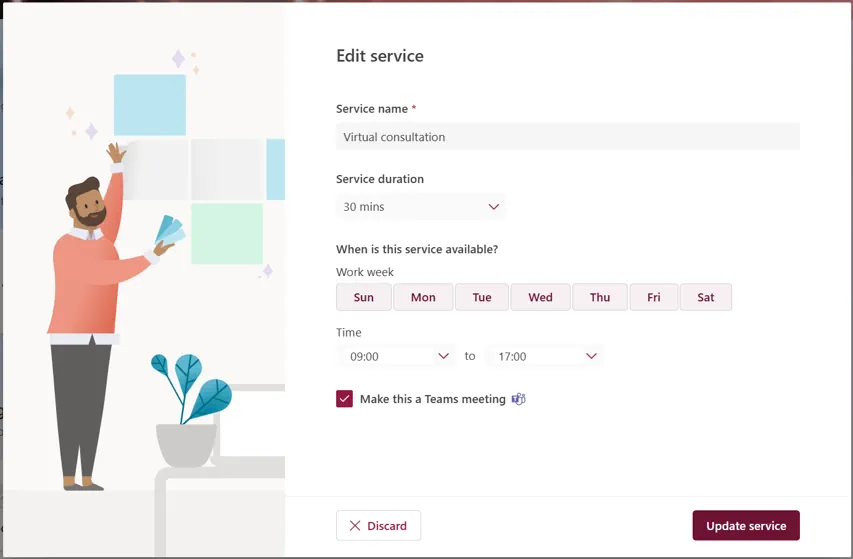Screen dimensions: 853x559
Task: Open the 17:00 end time dropdown
Action: [x=545, y=356]
